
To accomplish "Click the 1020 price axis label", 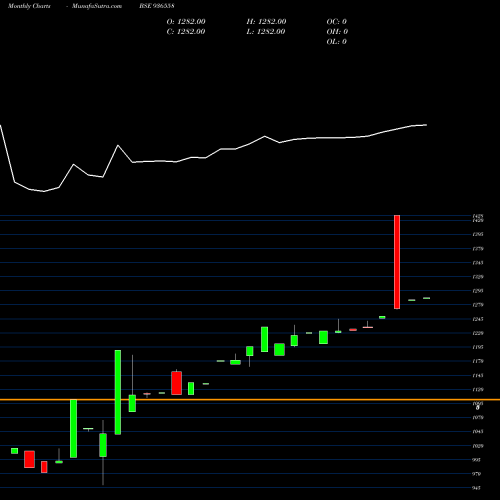I will [x=478, y=446].
